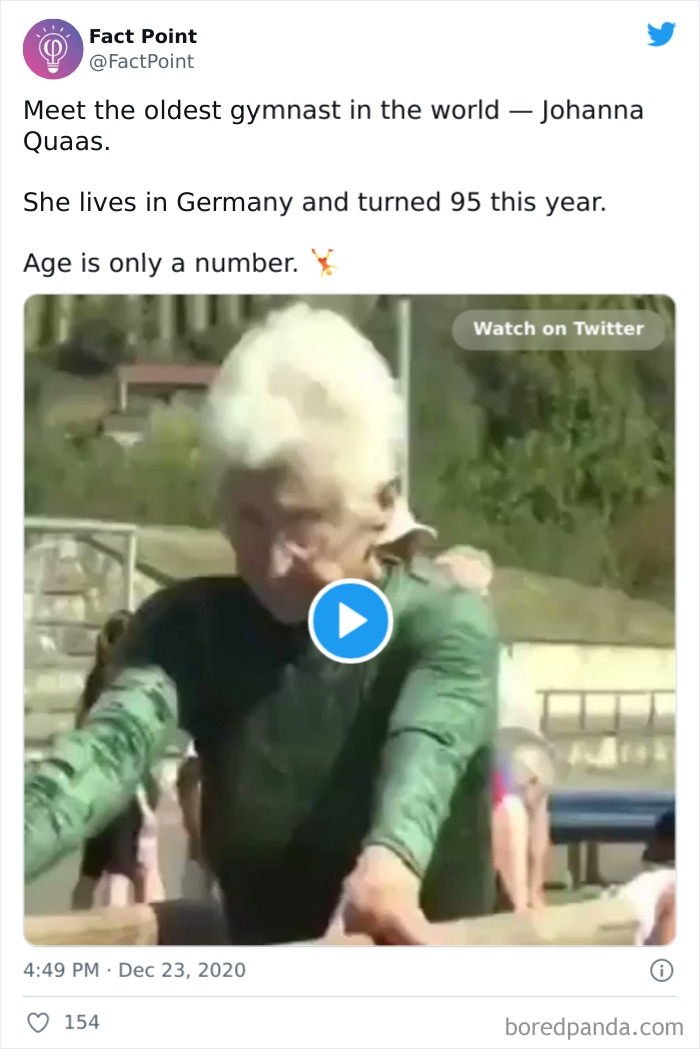
Task: Click the Fact Point display name
Action: pos(143,36)
